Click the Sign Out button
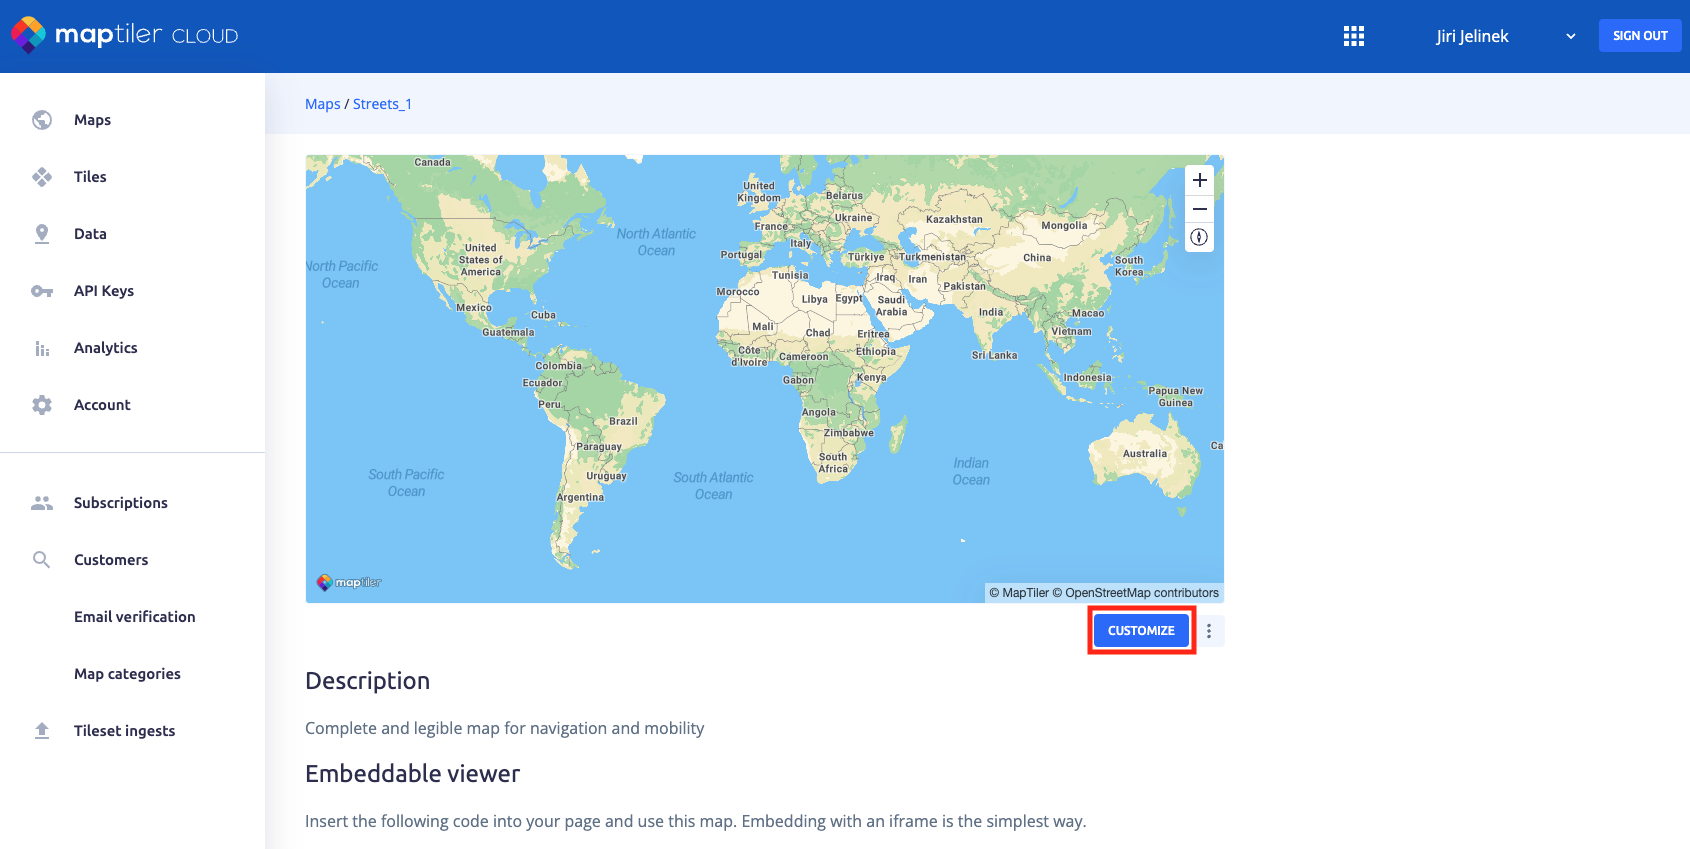Screen dimensions: 1690x849 1639,36
